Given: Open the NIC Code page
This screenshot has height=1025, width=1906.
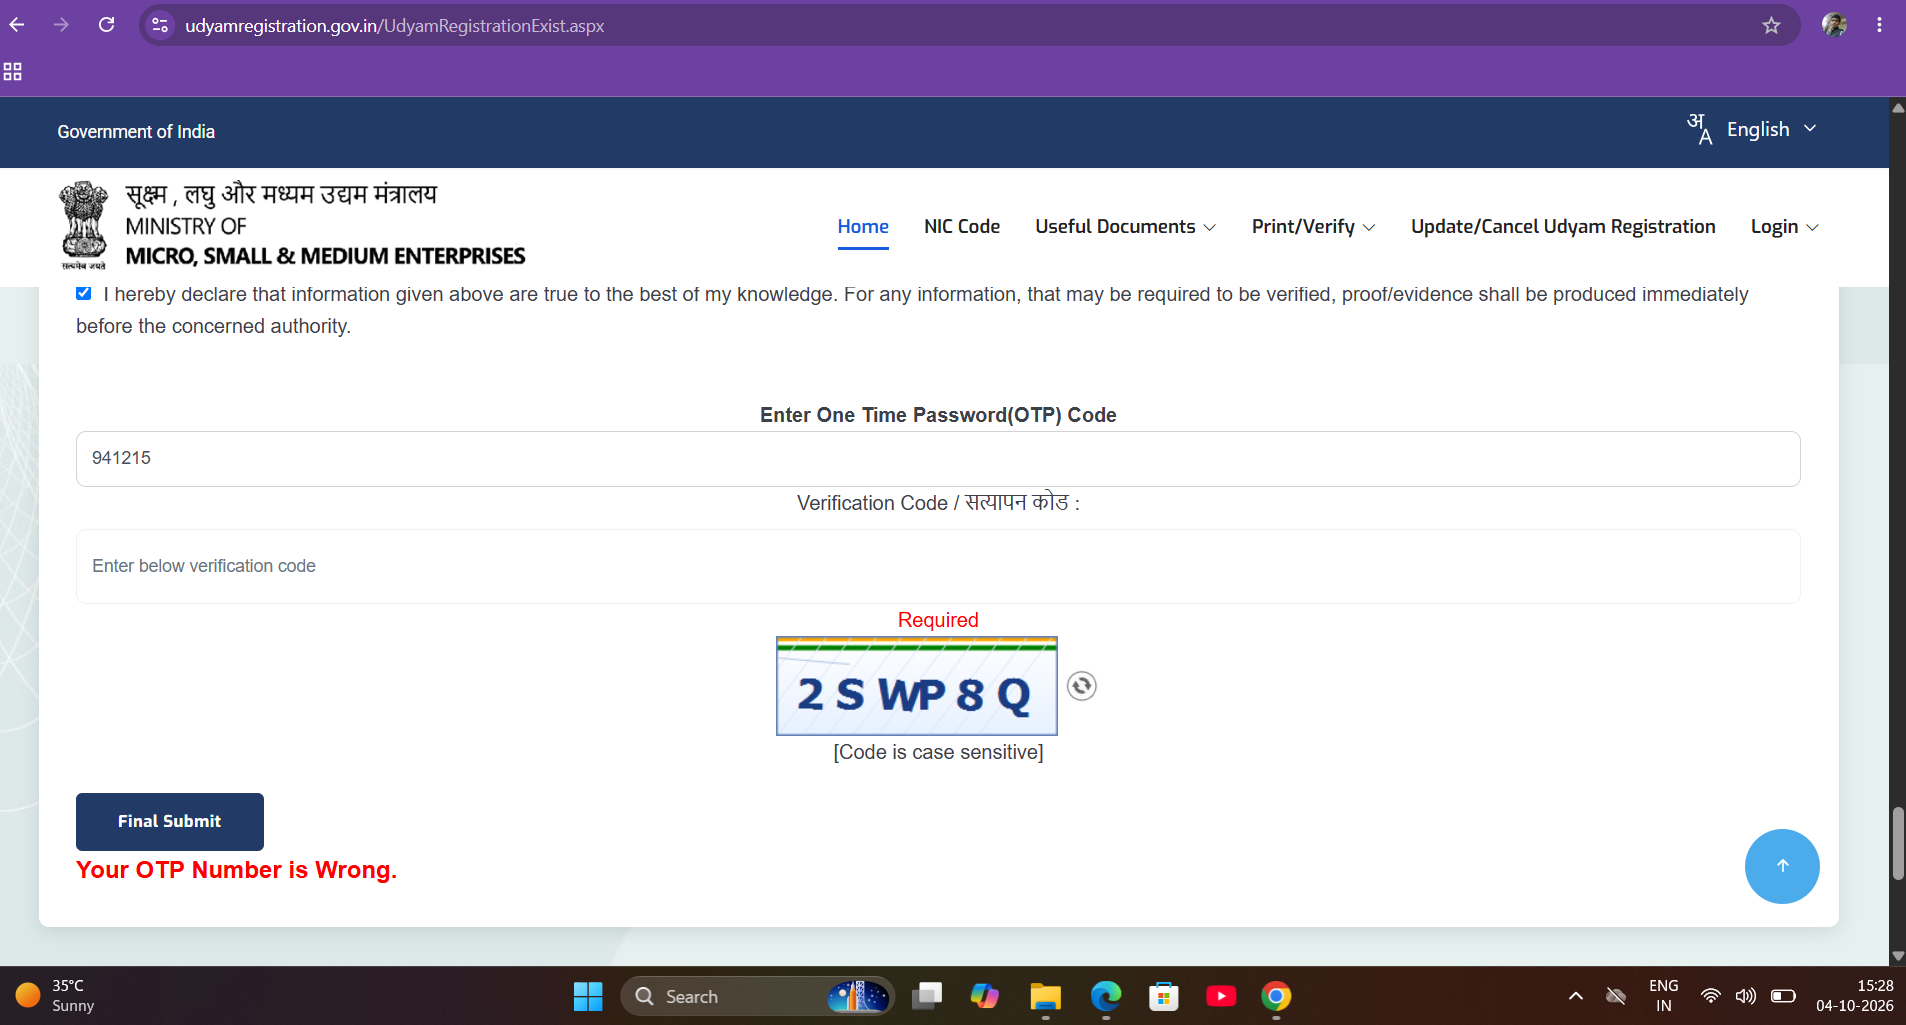Looking at the screenshot, I should click(x=962, y=227).
